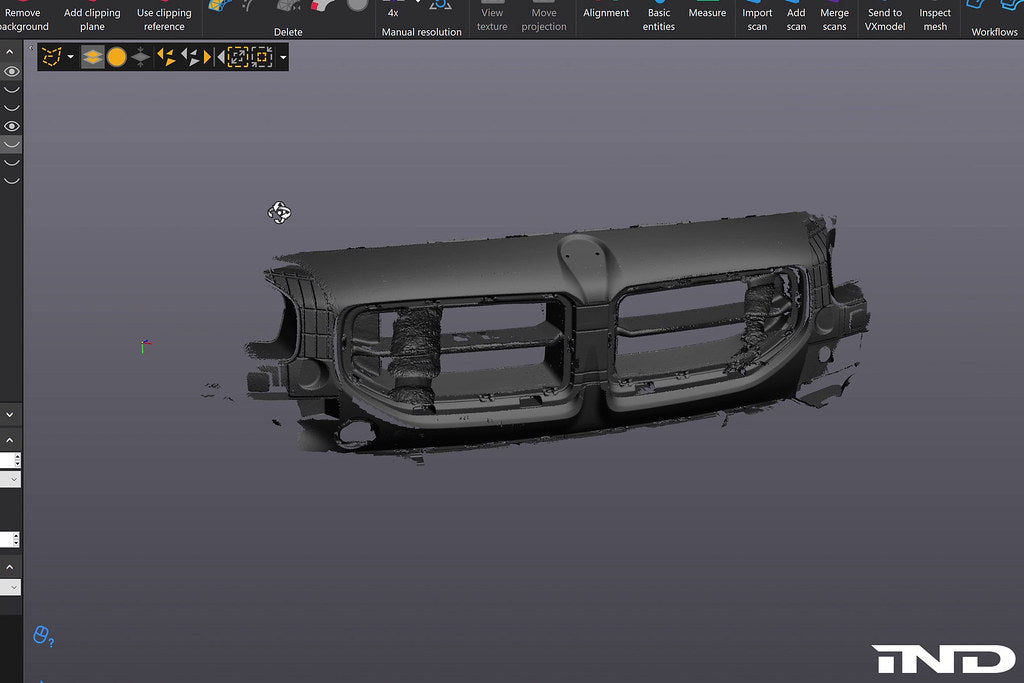
Task: Click the orange scattered-triangles selection icon
Action: [x=166, y=57]
